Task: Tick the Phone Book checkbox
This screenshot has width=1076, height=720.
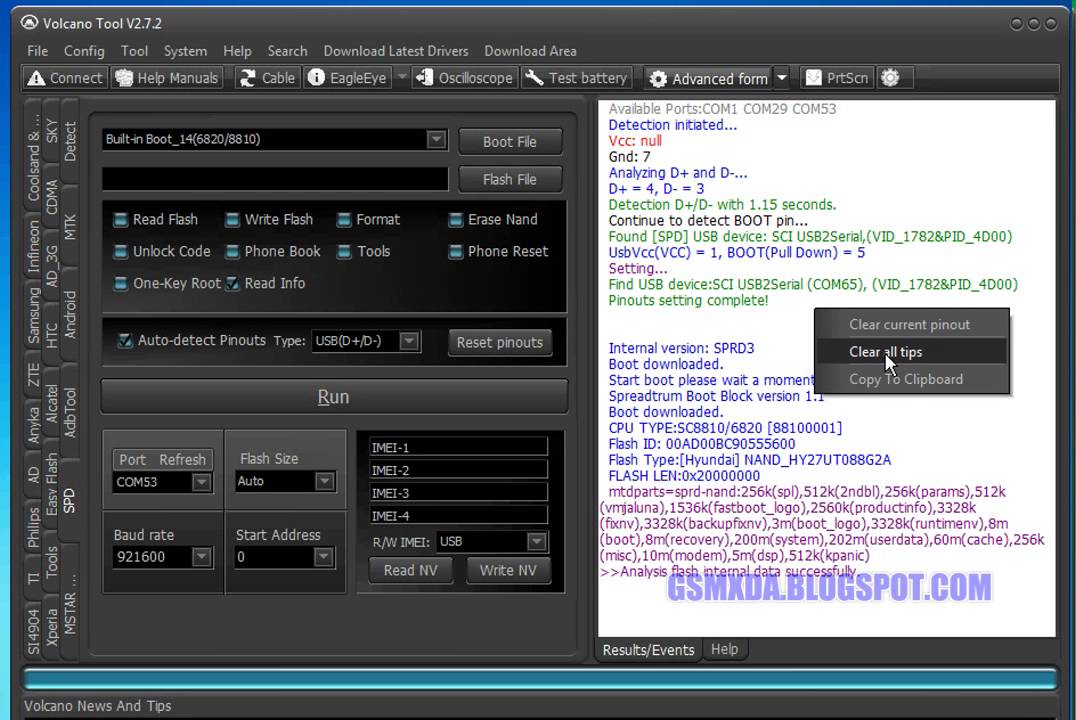Action: [233, 251]
